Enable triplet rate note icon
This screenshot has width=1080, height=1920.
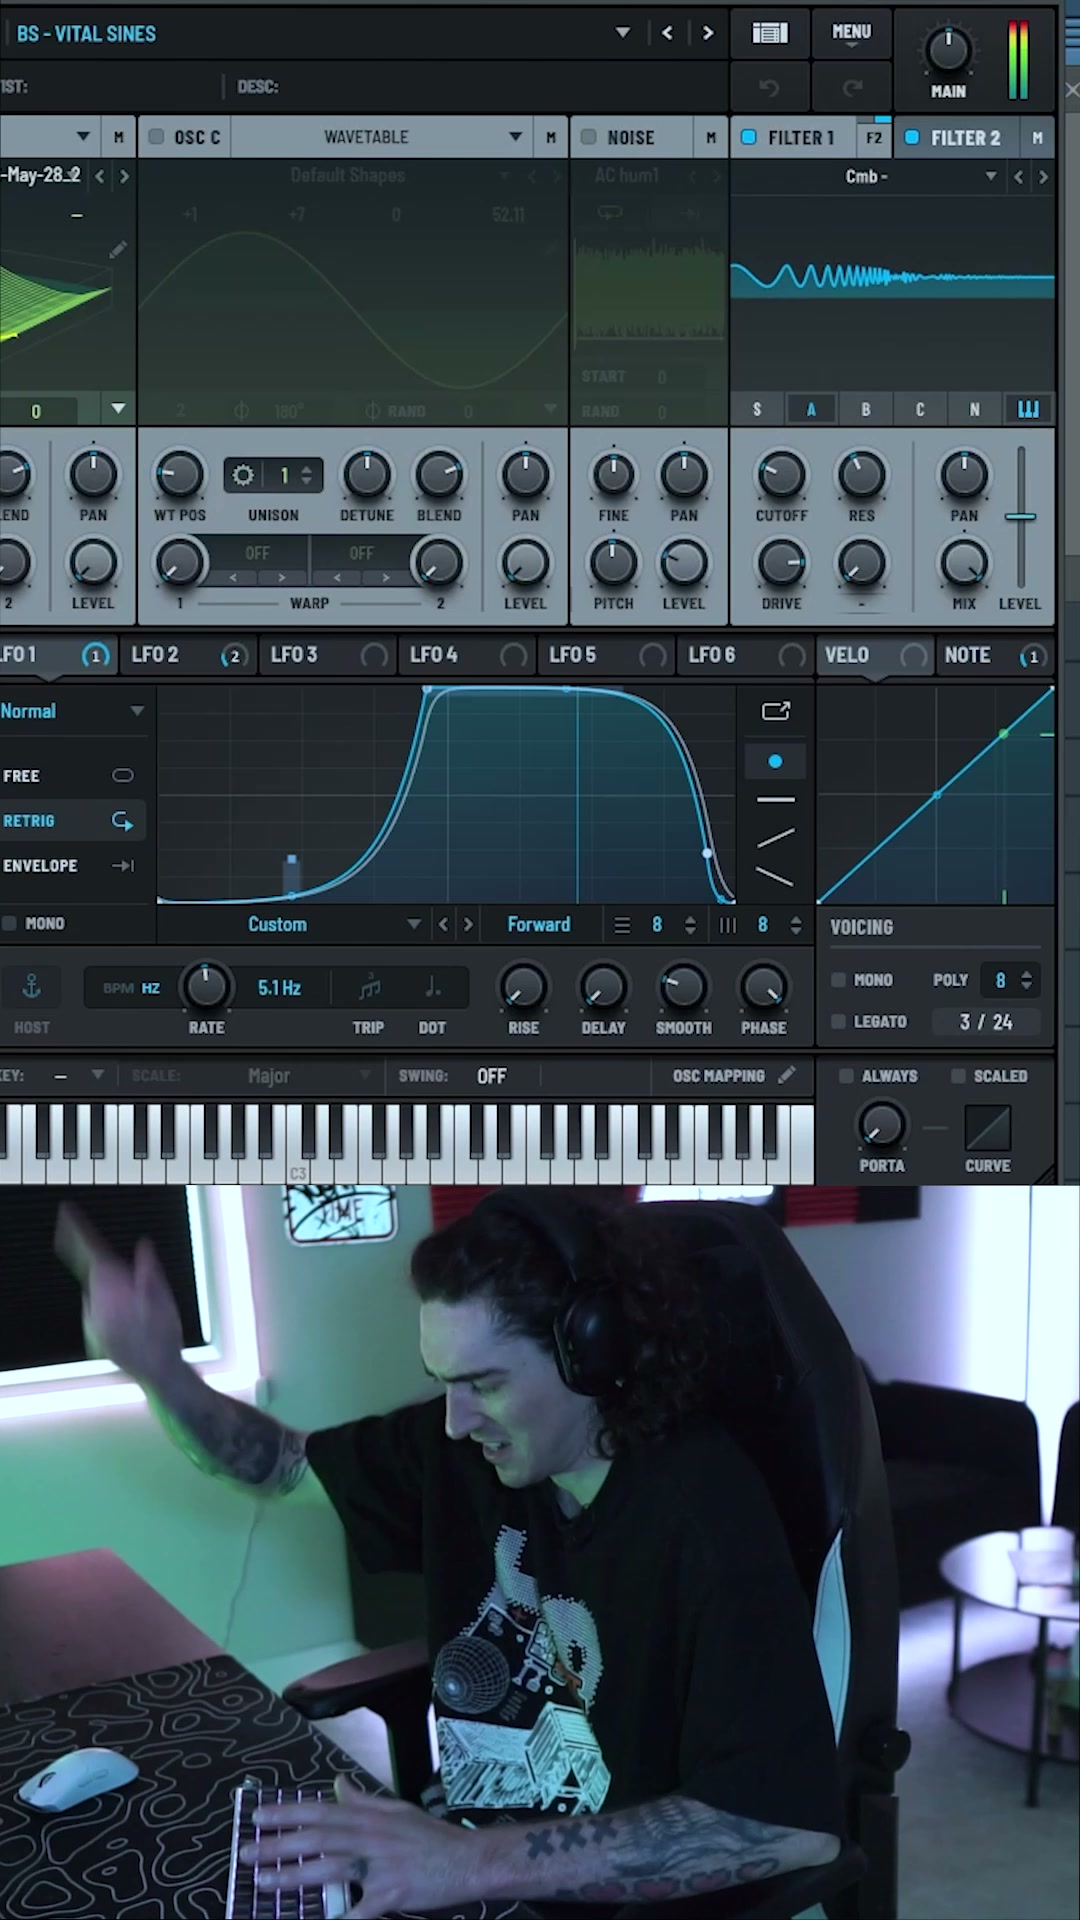tap(369, 987)
